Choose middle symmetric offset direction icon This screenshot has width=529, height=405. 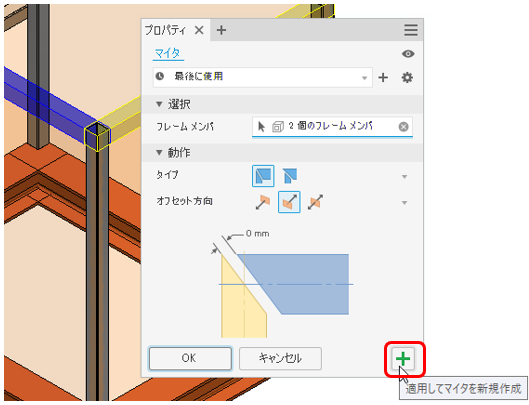289,202
